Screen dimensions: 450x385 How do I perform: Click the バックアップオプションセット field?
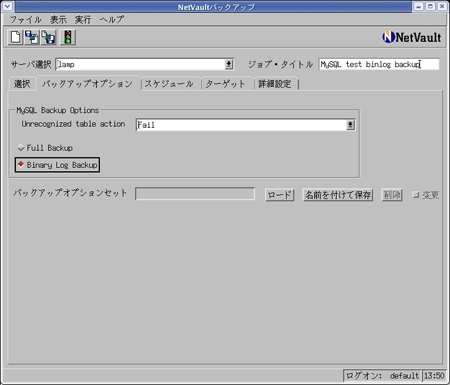pyautogui.click(x=195, y=194)
